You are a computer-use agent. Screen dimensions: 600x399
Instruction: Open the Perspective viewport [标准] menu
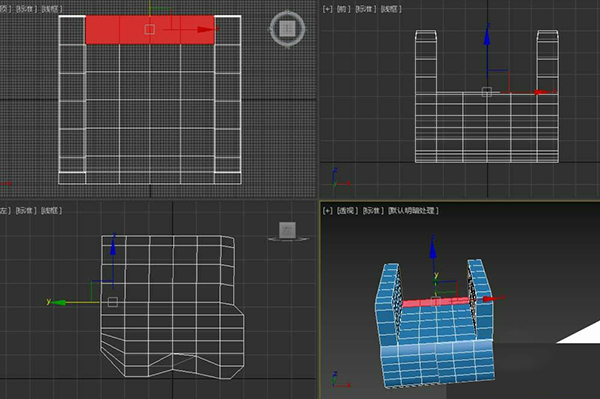373,210
